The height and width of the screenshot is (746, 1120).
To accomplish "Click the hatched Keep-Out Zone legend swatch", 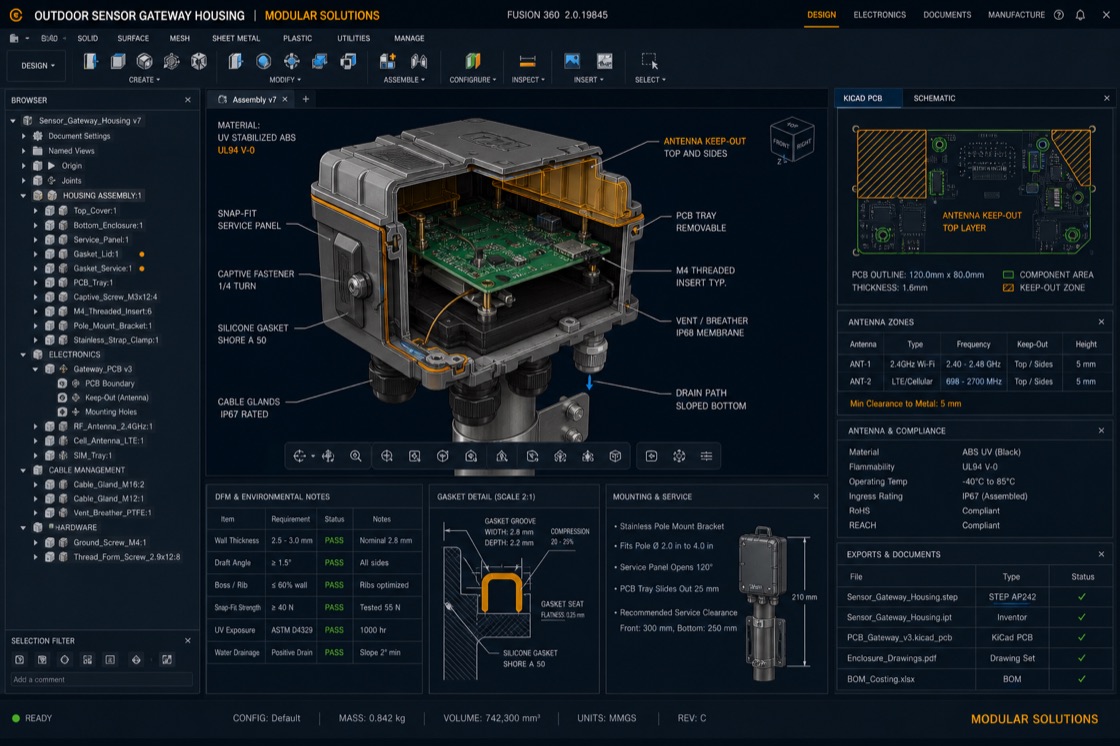I will (1008, 288).
